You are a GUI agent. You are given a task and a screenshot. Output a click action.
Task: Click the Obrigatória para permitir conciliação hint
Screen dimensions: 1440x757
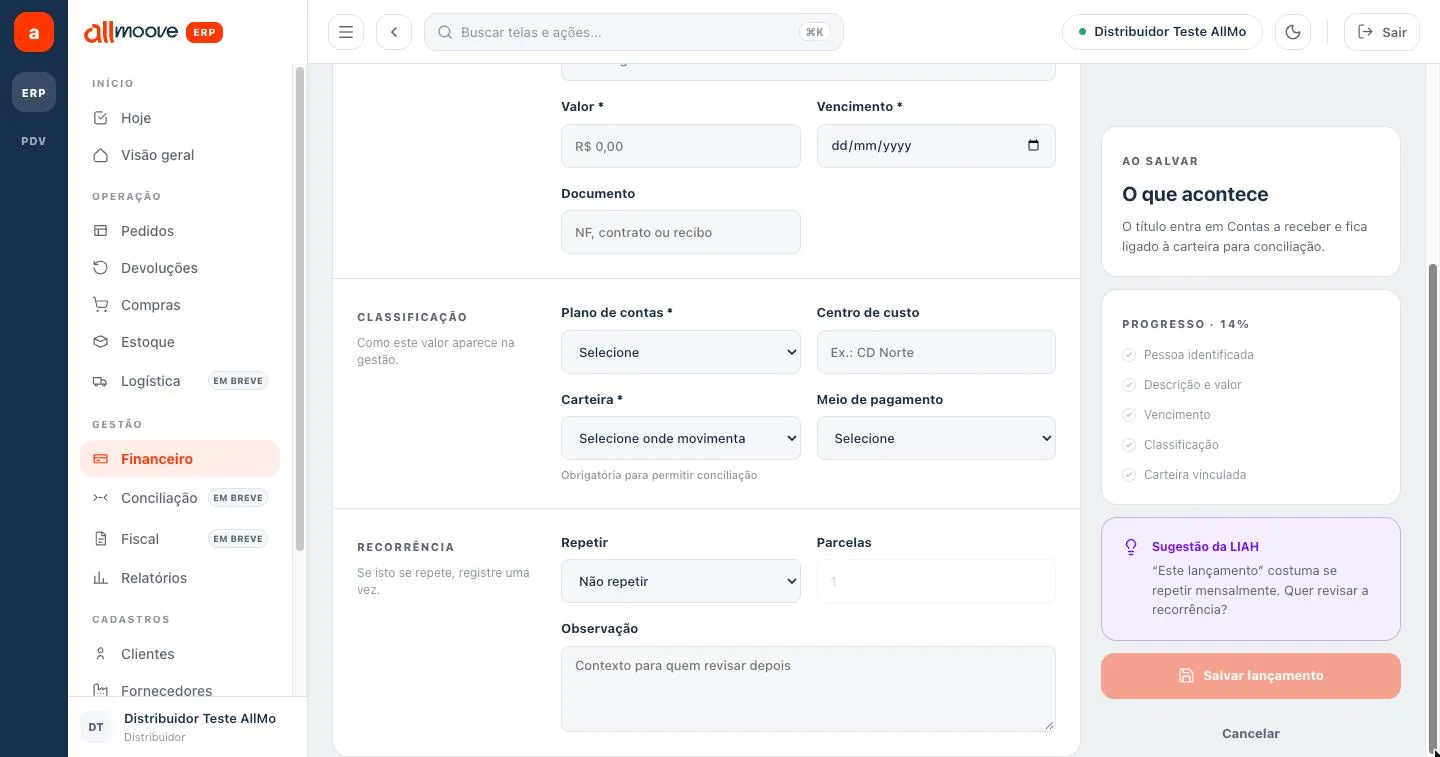click(659, 475)
